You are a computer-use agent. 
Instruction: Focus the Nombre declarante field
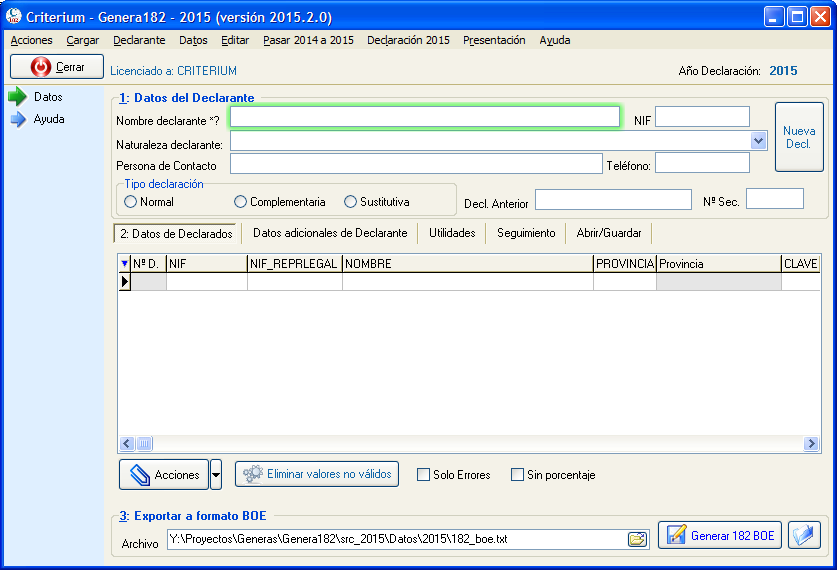425,117
